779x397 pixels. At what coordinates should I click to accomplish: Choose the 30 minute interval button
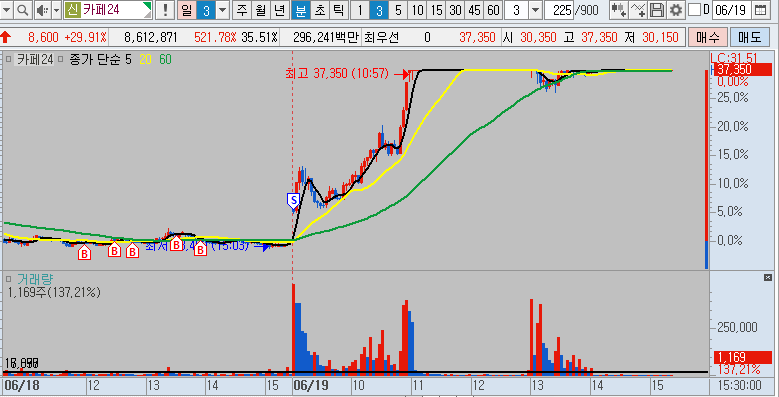click(x=455, y=10)
